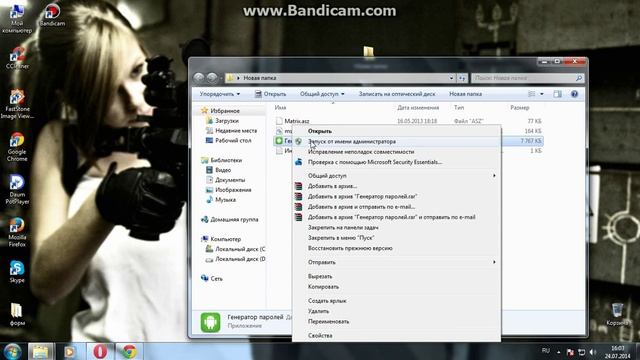Choose Копировать in the context menu
Screen dimensions: 640x360
396,287
